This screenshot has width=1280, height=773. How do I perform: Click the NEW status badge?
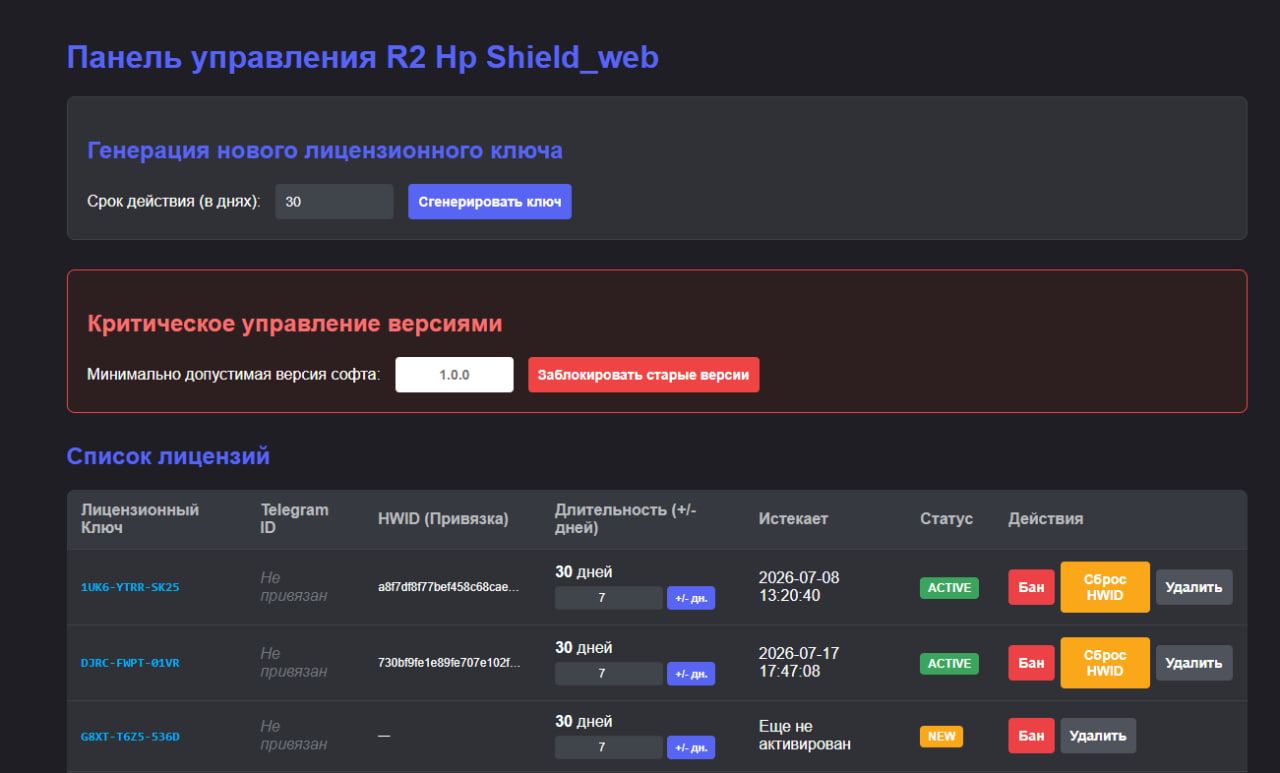[x=941, y=736]
